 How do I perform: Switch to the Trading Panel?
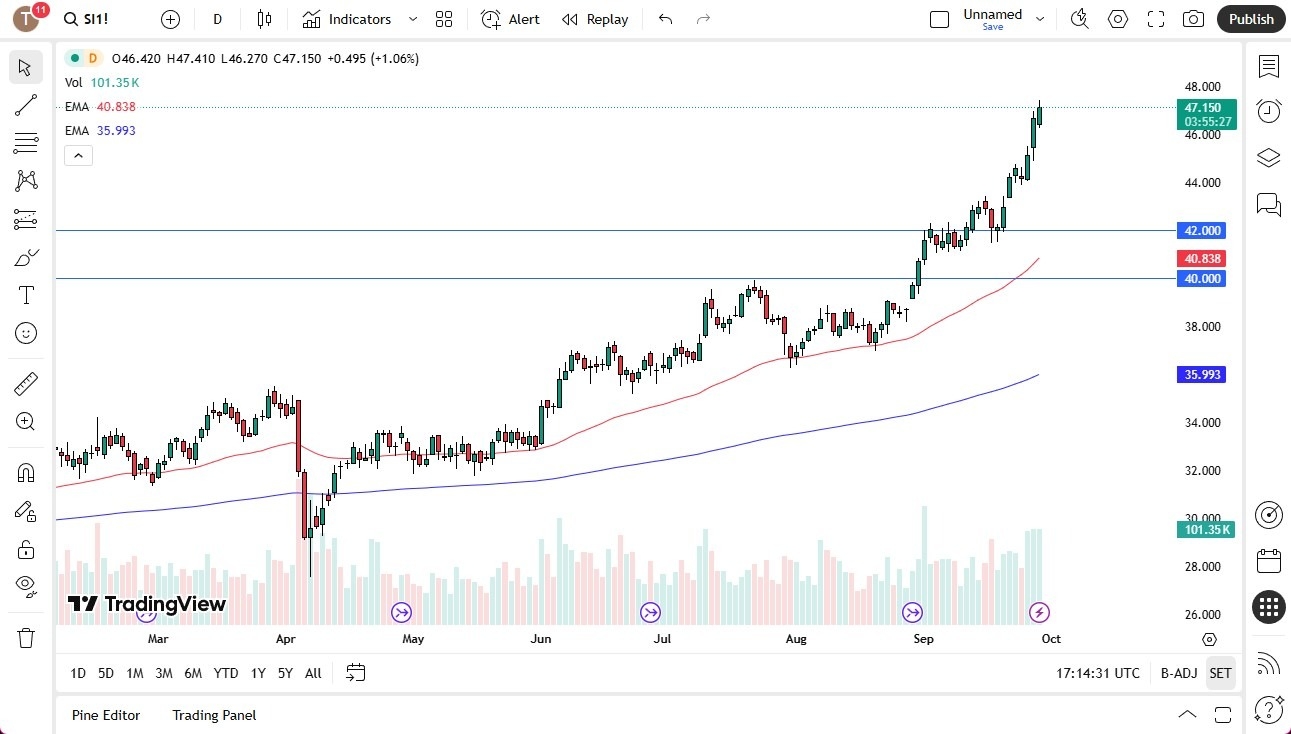pyautogui.click(x=213, y=715)
